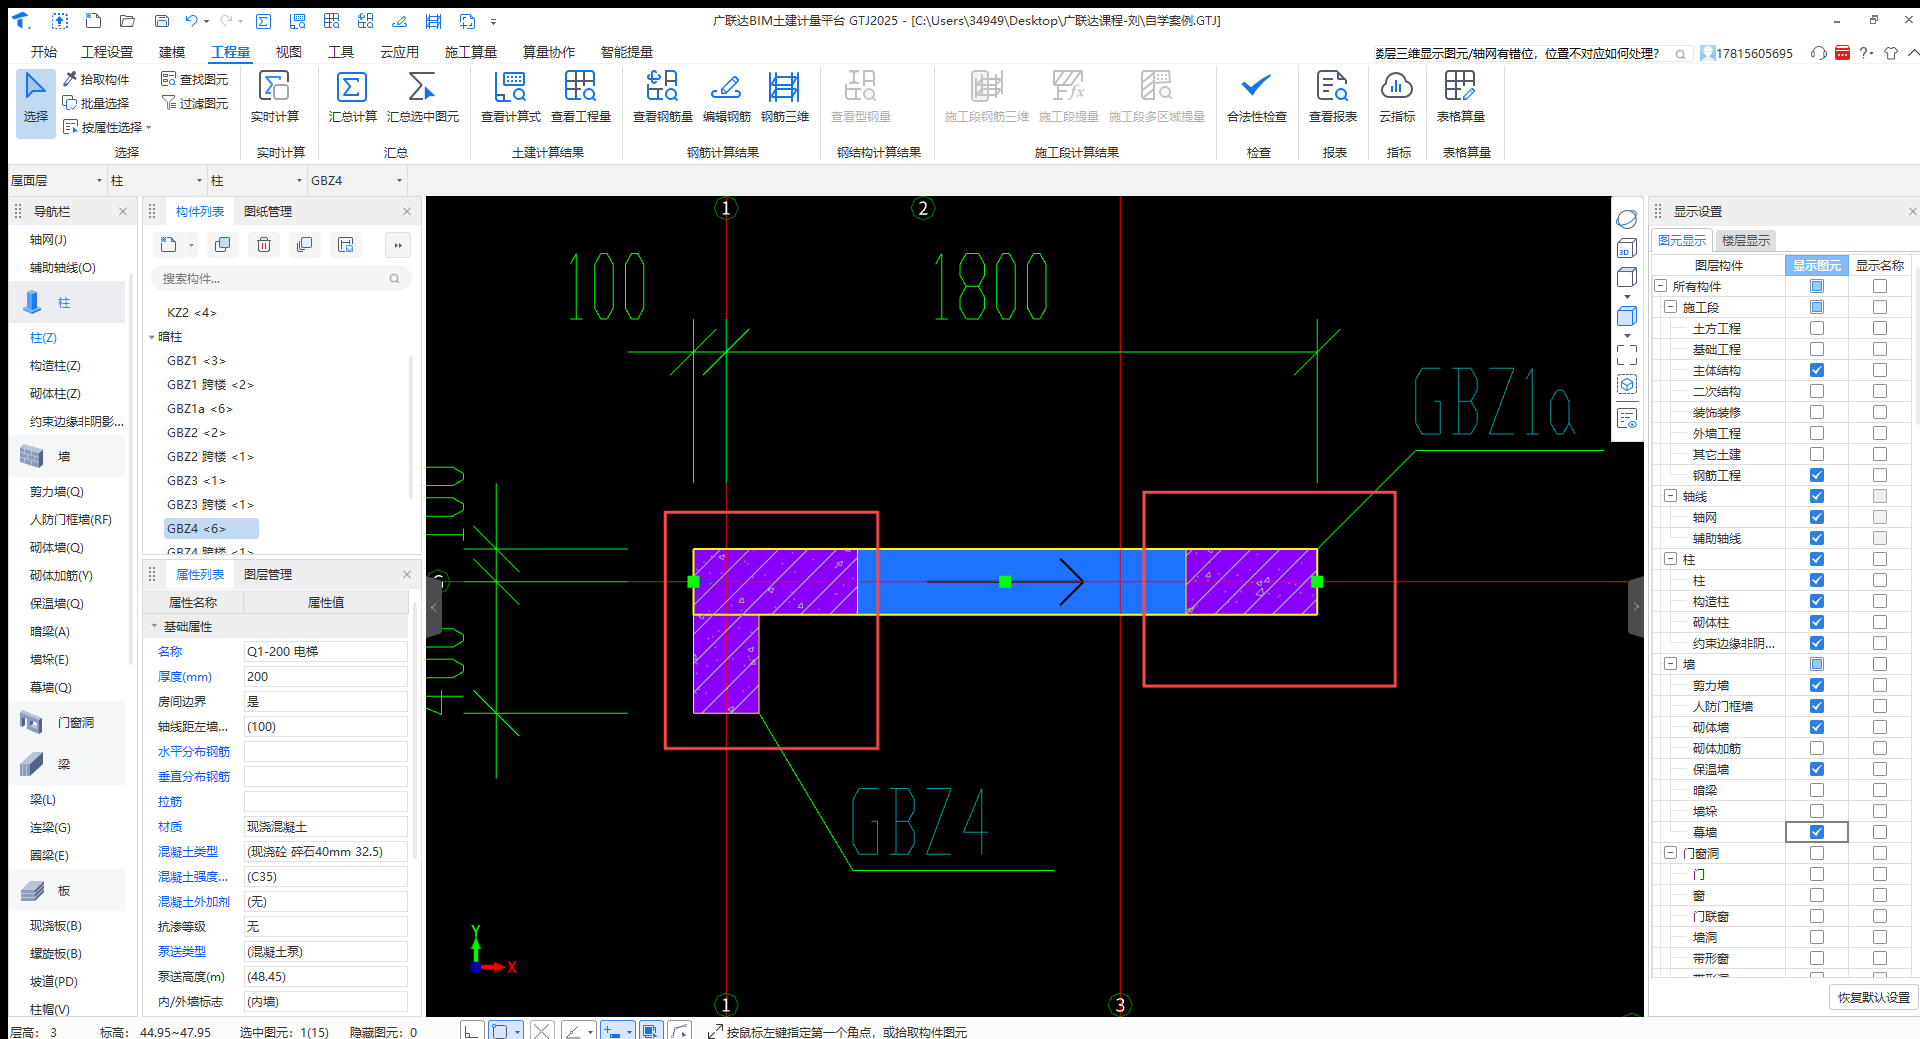1920x1039 pixels.
Task: Close the 导航栏 panel
Action: (x=123, y=211)
